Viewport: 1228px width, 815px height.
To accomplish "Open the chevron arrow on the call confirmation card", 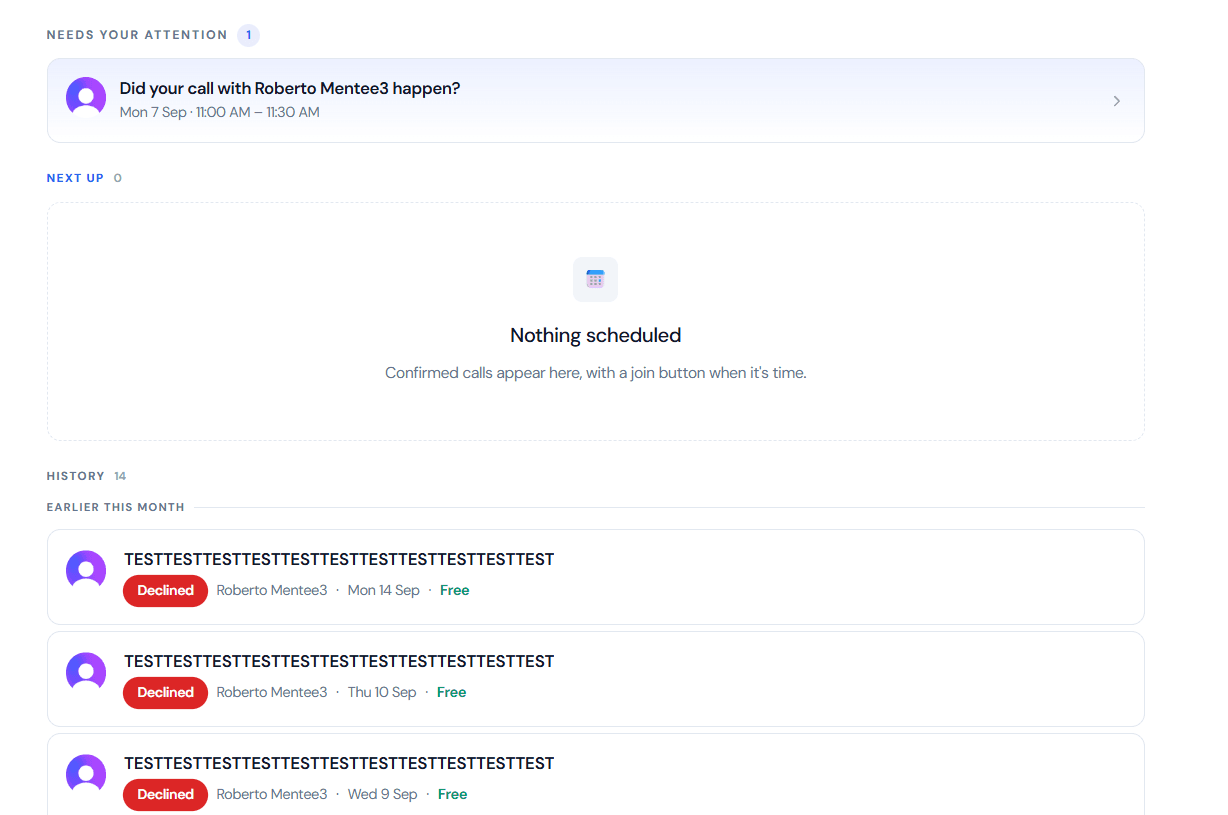I will (x=1117, y=101).
